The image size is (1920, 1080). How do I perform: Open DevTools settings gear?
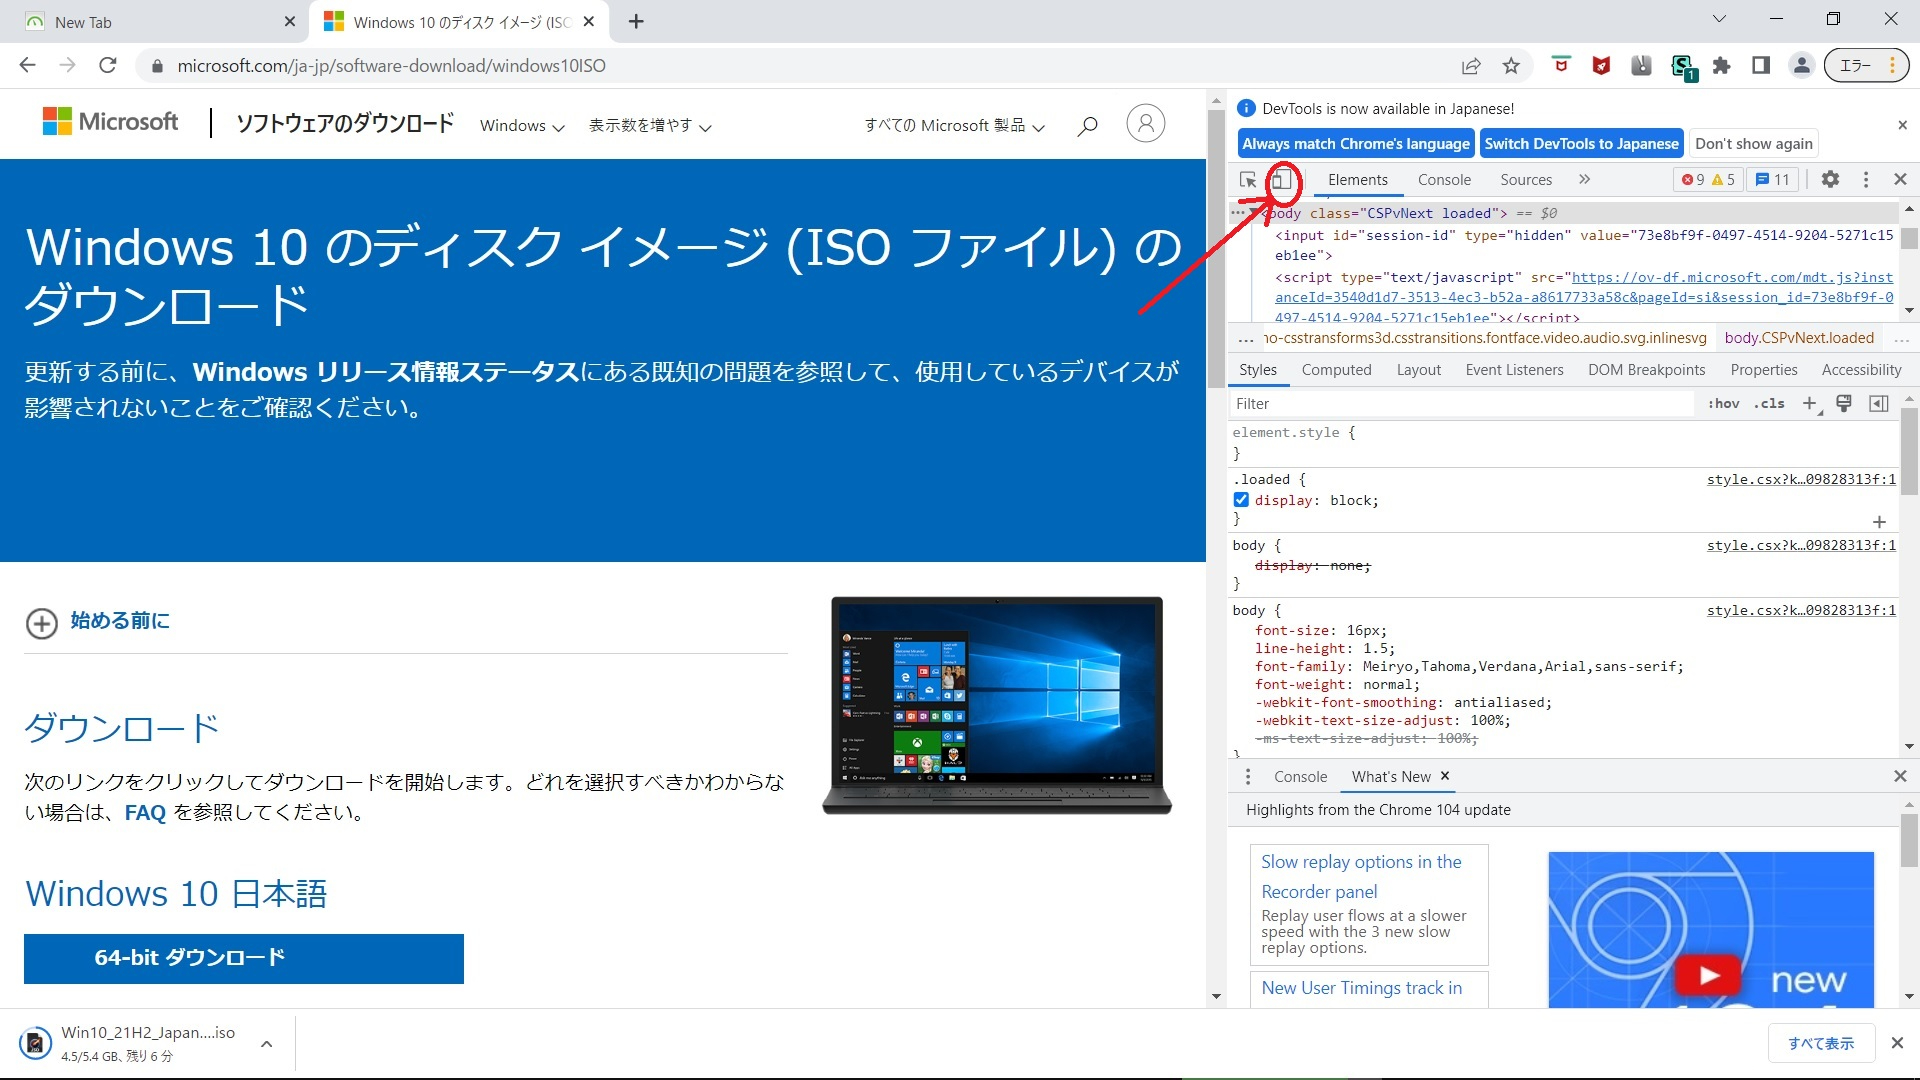coord(1830,179)
